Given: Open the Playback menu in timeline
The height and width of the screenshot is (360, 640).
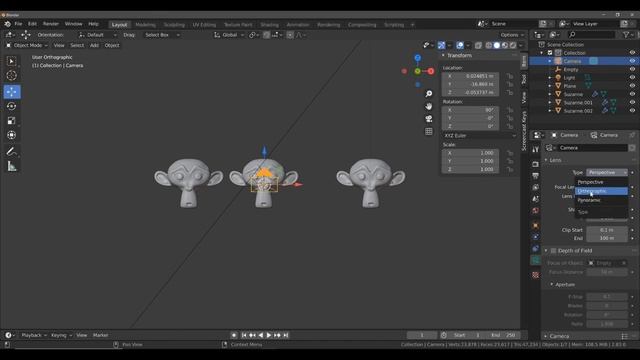Looking at the screenshot, I should pos(33,335).
